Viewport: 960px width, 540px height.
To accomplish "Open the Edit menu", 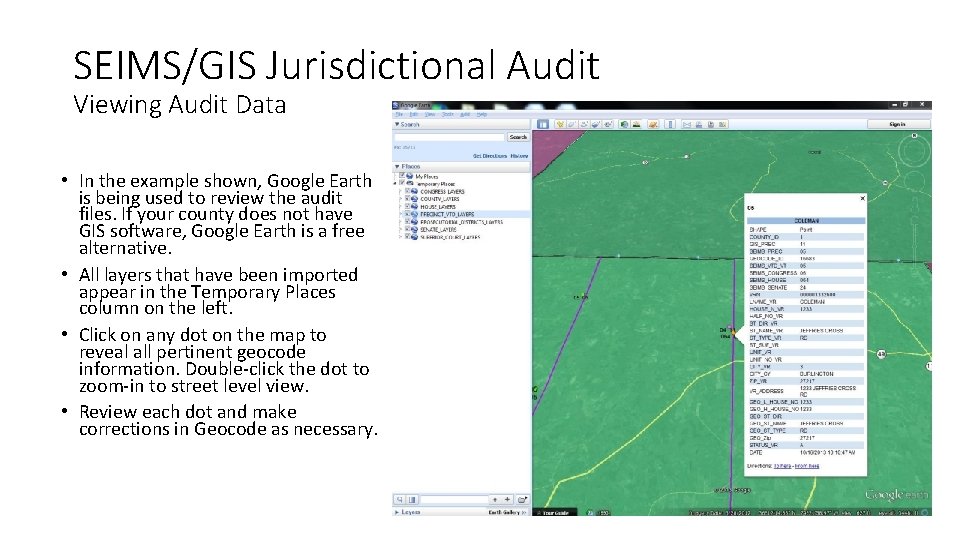I will pyautogui.click(x=413, y=114).
